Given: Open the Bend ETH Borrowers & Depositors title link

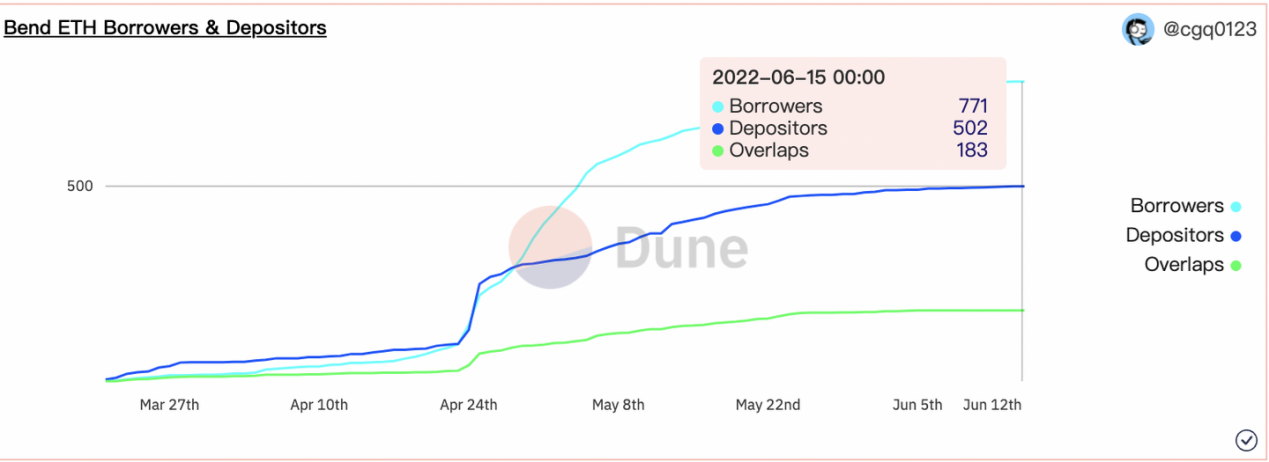Looking at the screenshot, I should click(165, 28).
